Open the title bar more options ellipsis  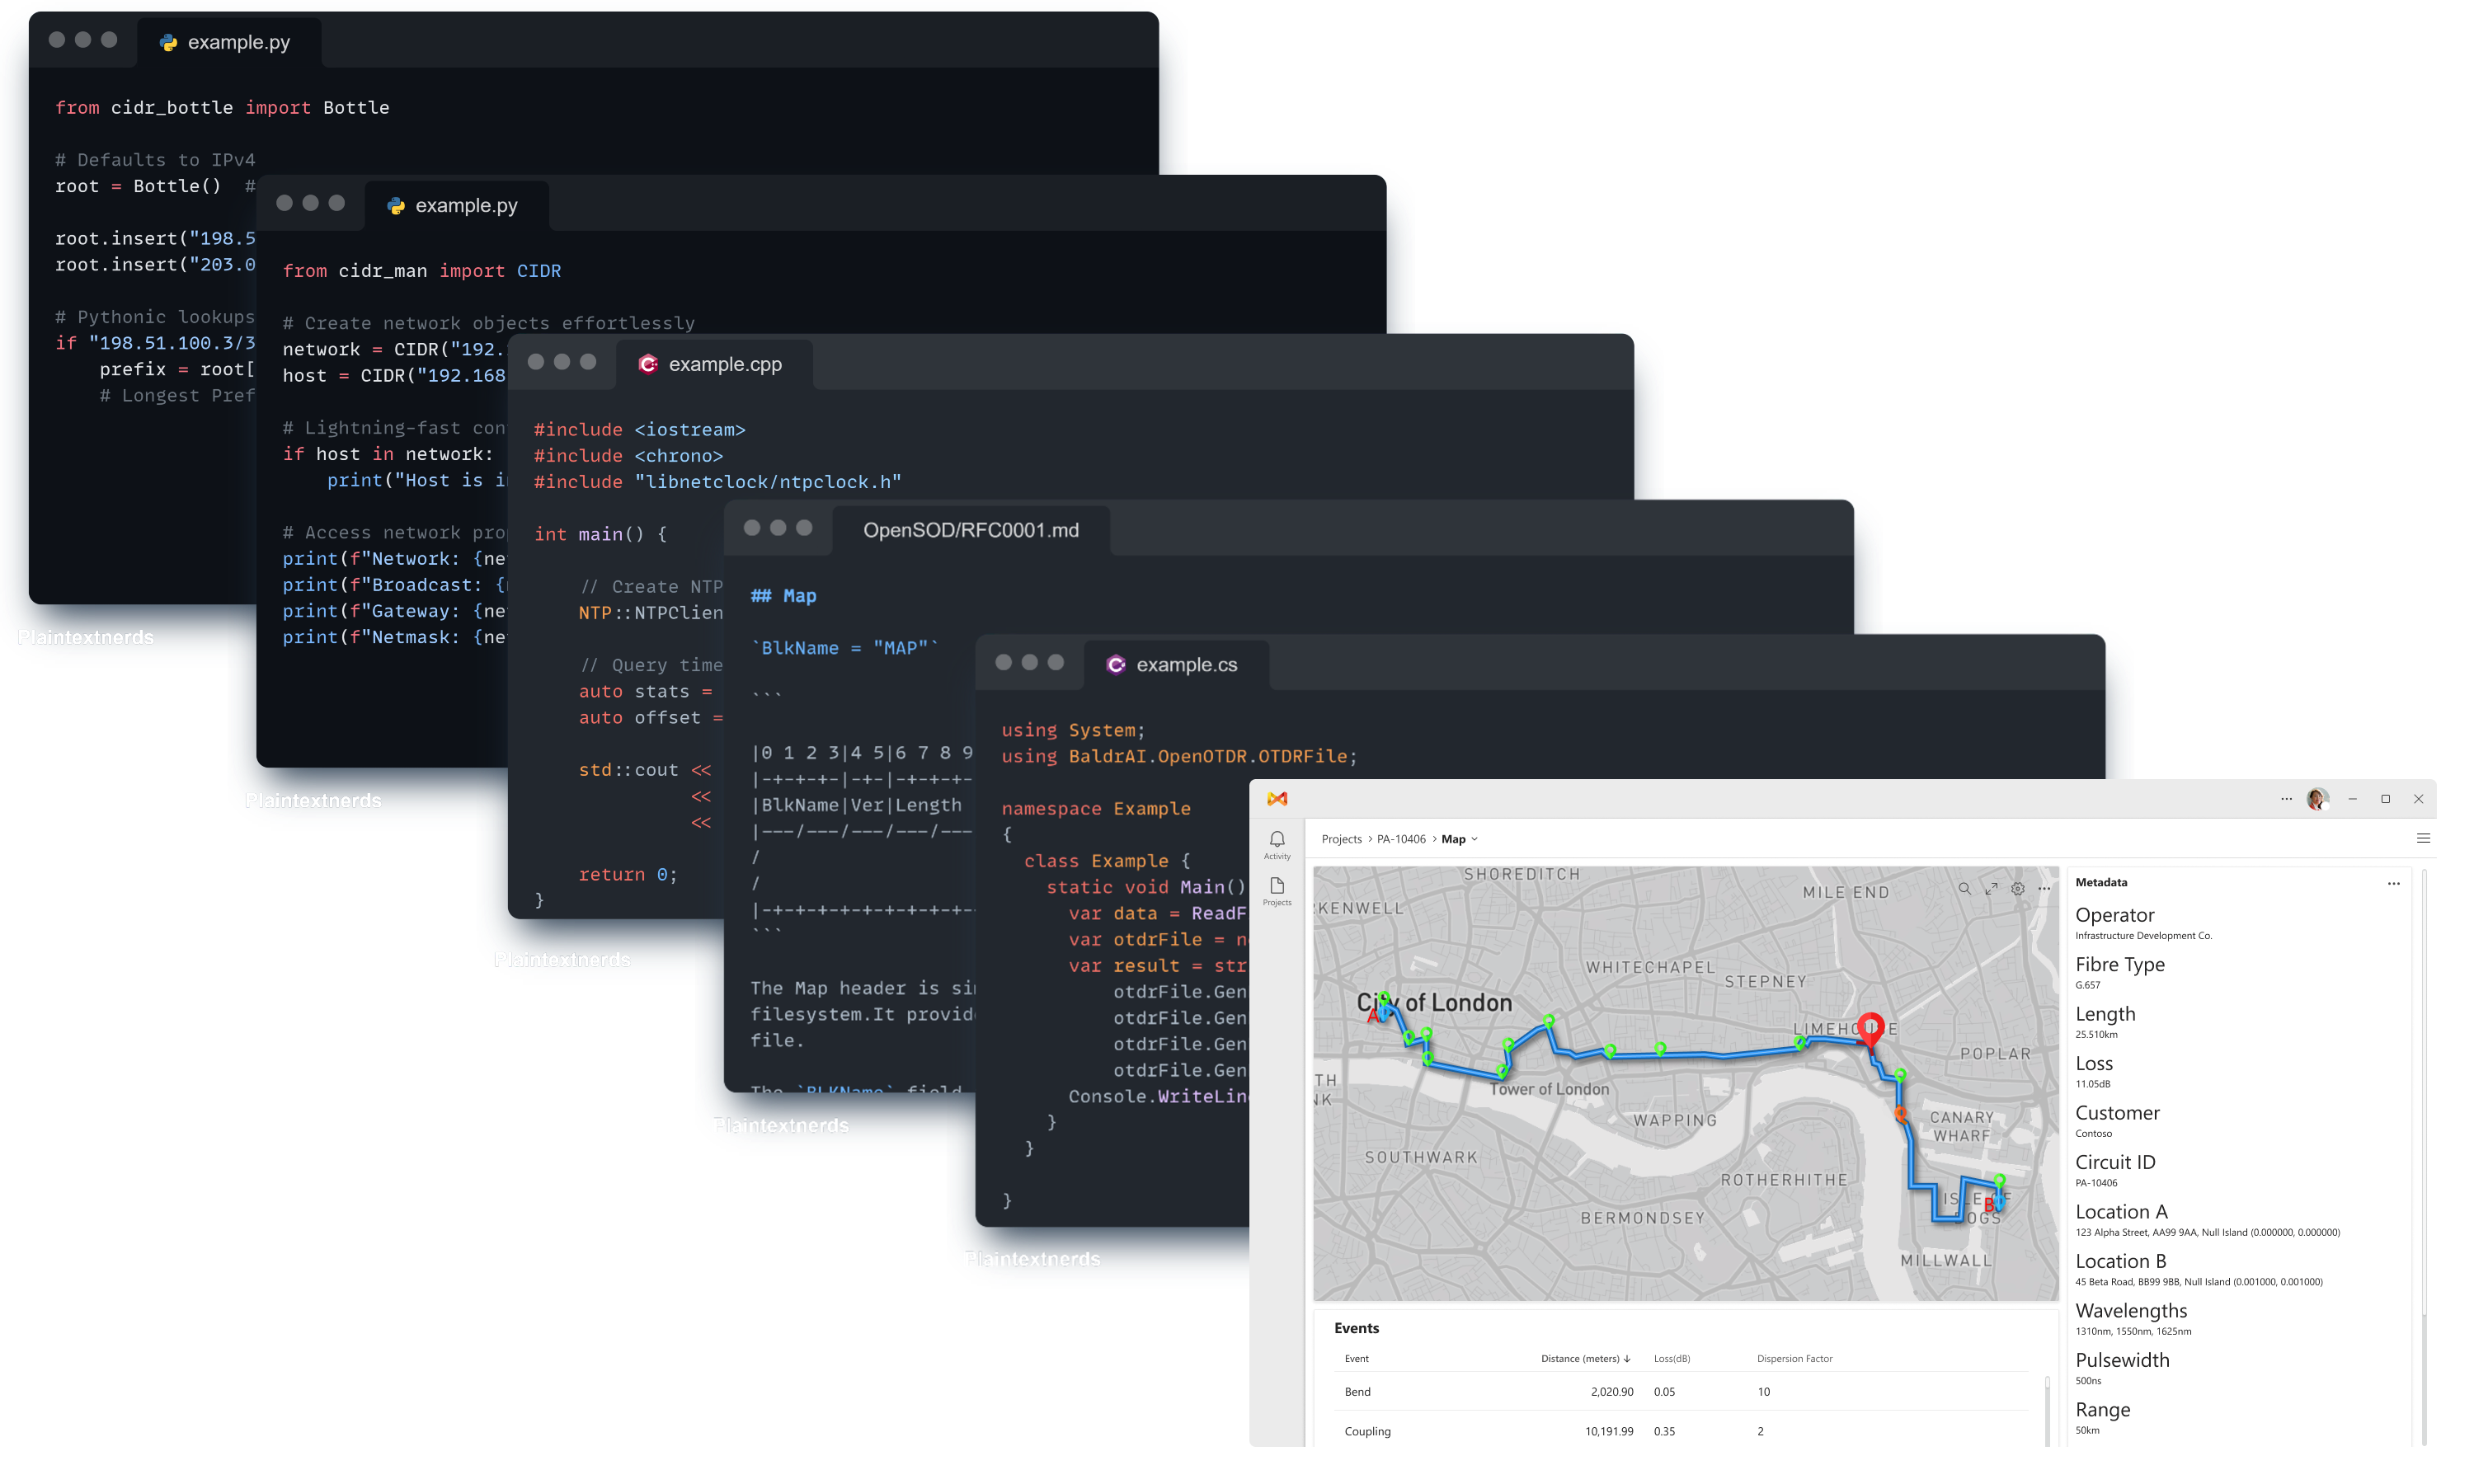2286,798
